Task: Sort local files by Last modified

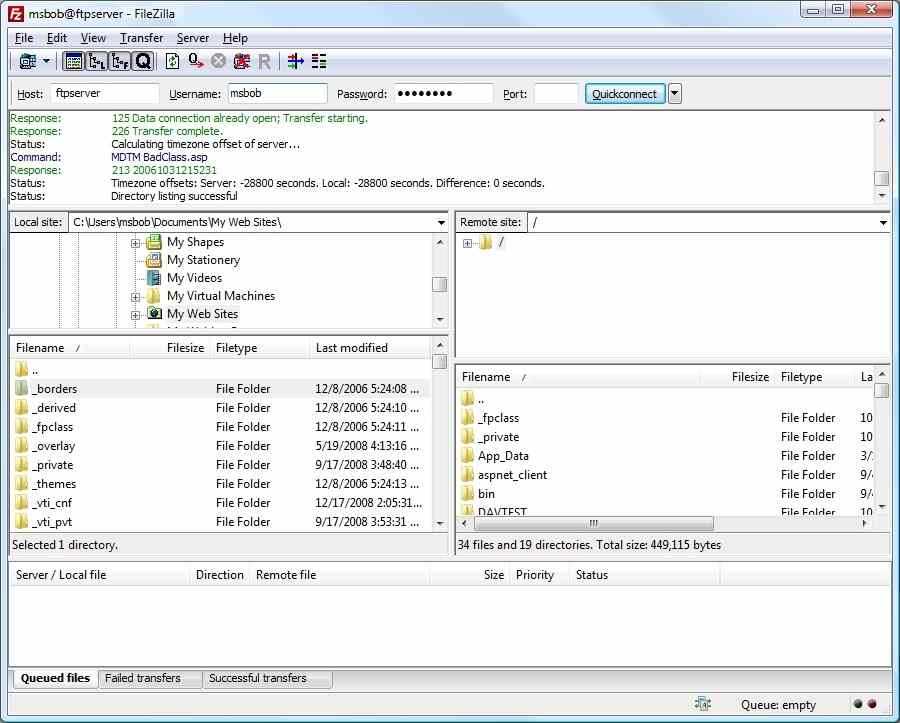Action: pos(370,348)
